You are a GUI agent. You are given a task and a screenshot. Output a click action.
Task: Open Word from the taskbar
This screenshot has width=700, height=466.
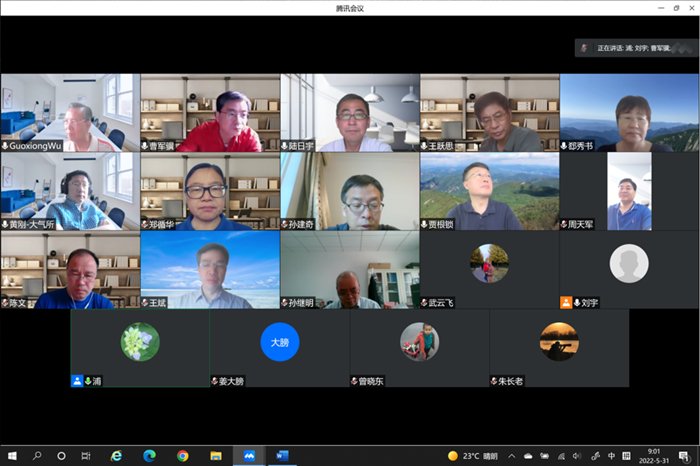pos(282,456)
